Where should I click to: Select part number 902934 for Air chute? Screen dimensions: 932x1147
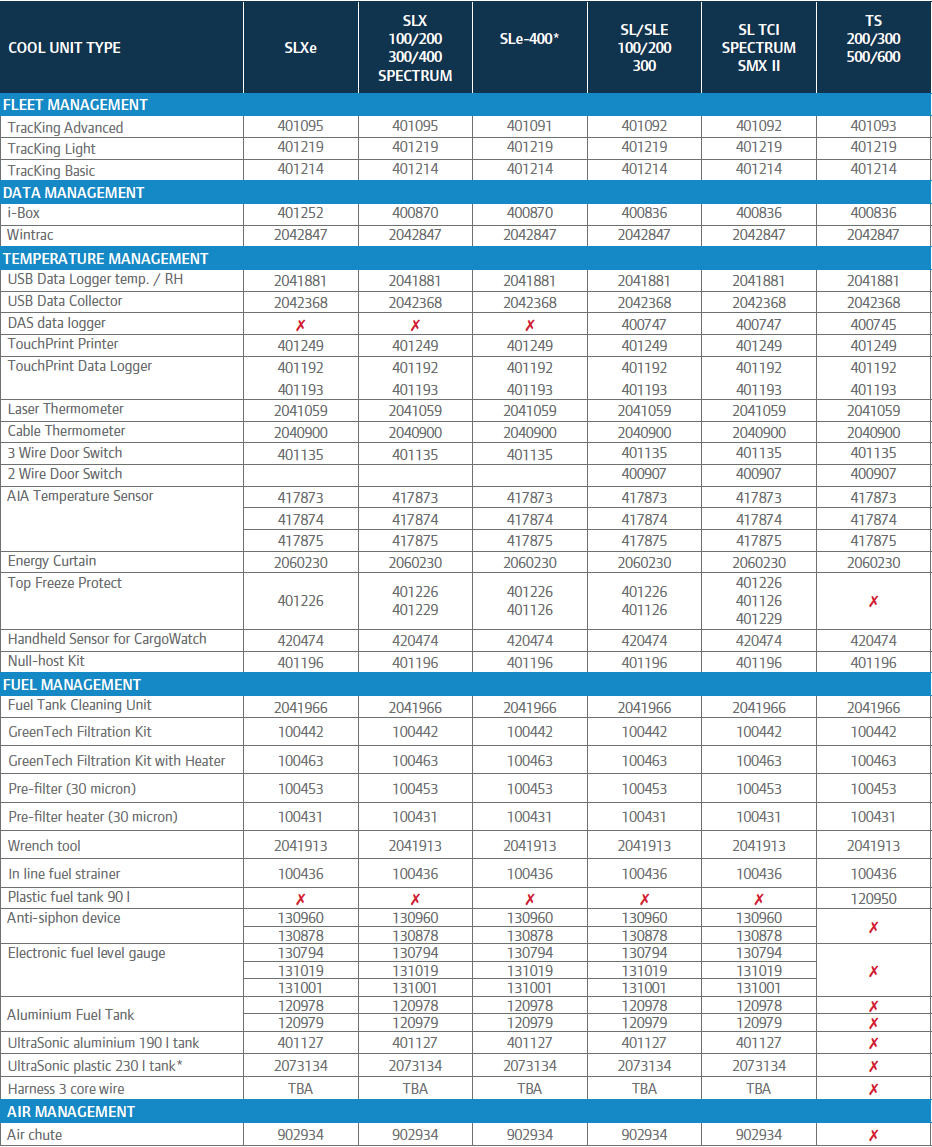[x=300, y=1134]
